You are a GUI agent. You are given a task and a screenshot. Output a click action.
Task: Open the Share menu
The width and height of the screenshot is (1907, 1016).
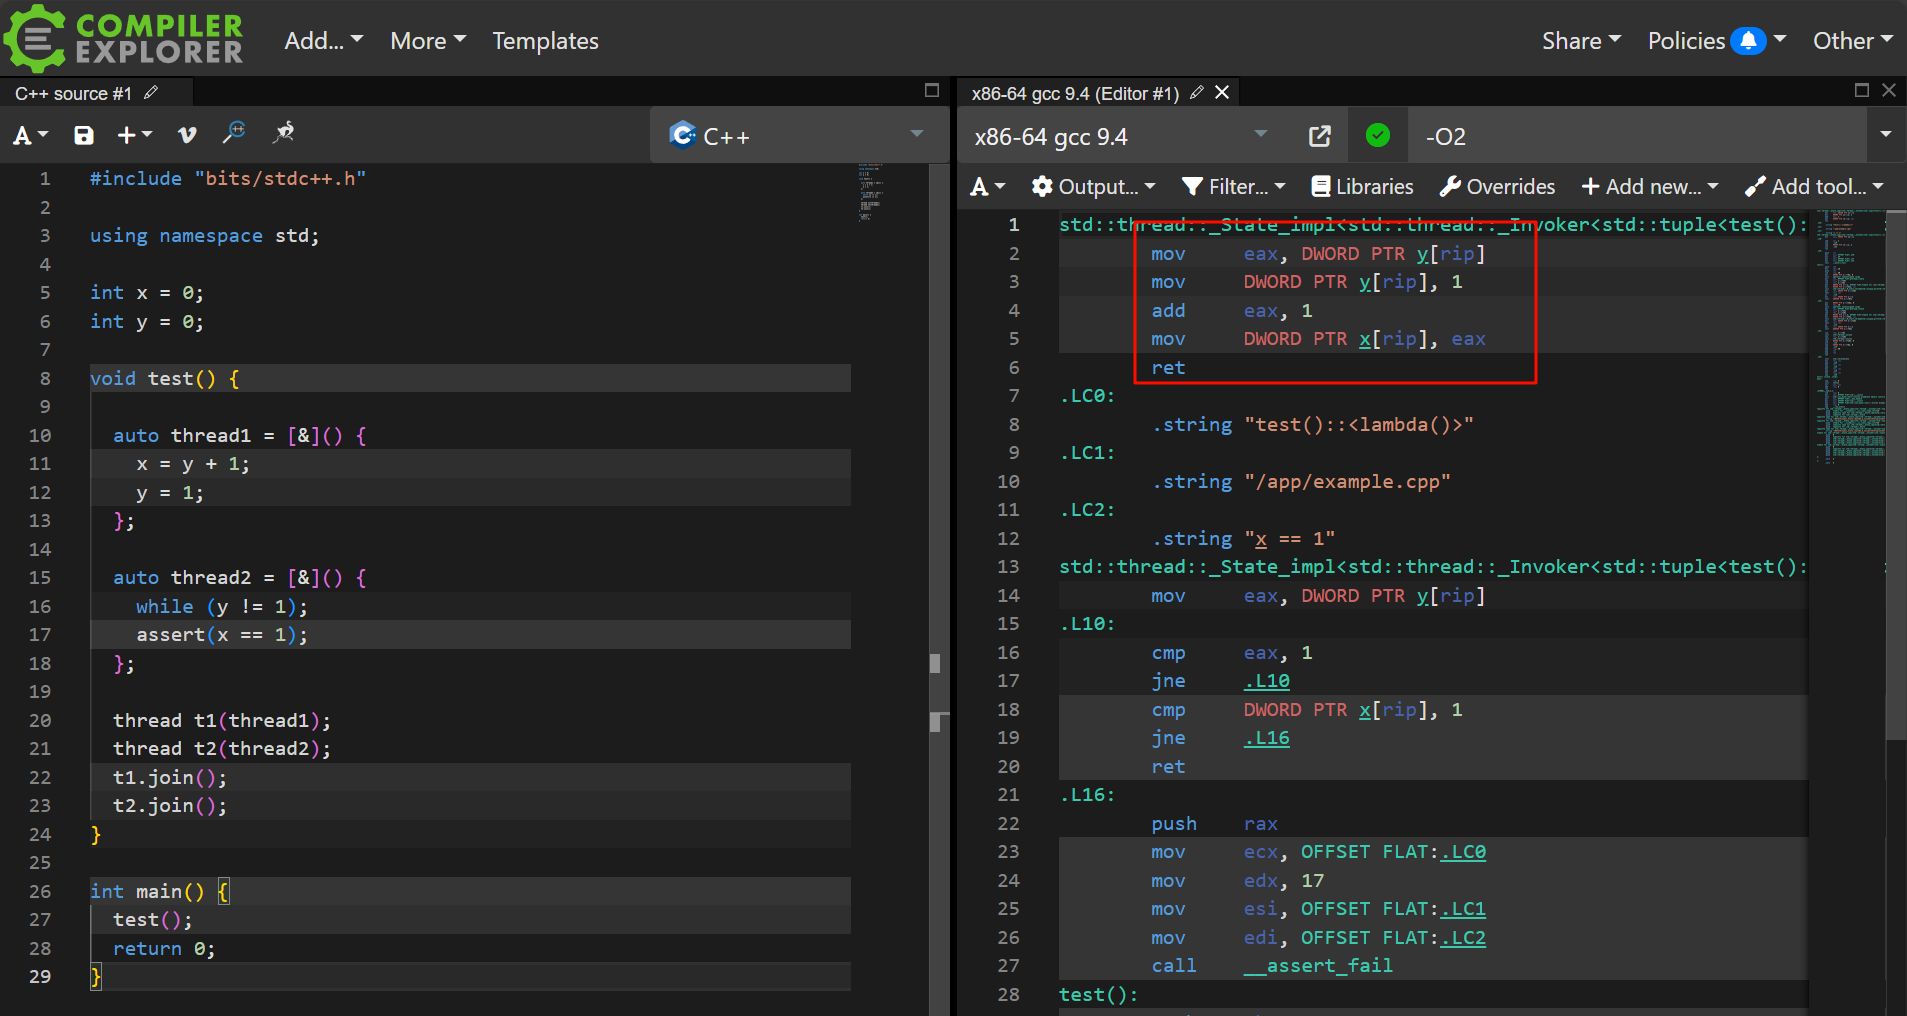pyautogui.click(x=1580, y=41)
